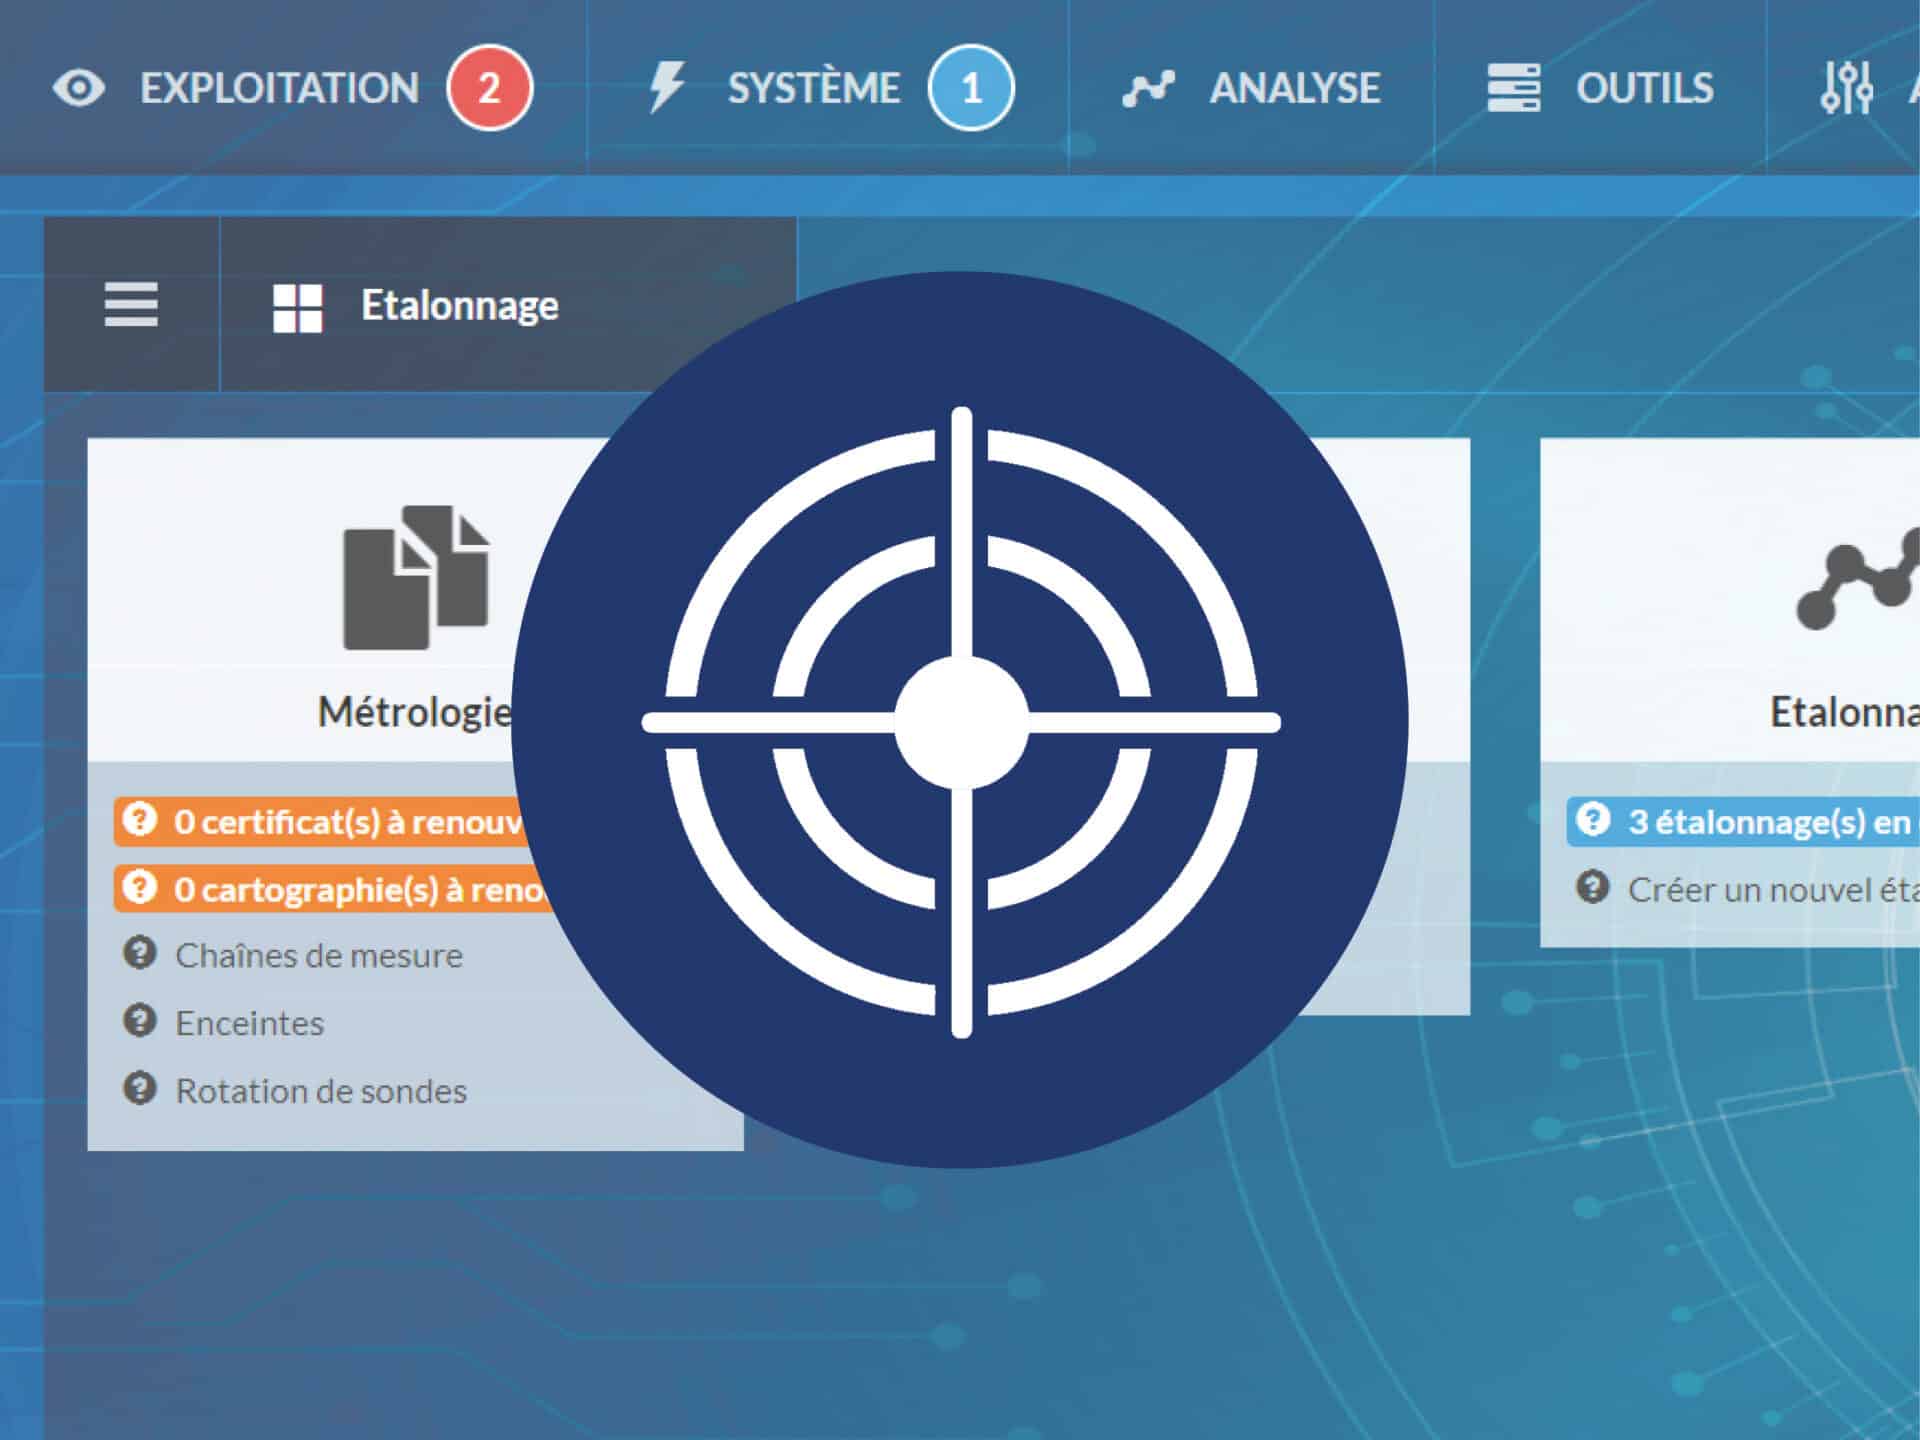Open the SYSTÈME menu item
Viewport: 1920px width, 1440px height.
813,88
